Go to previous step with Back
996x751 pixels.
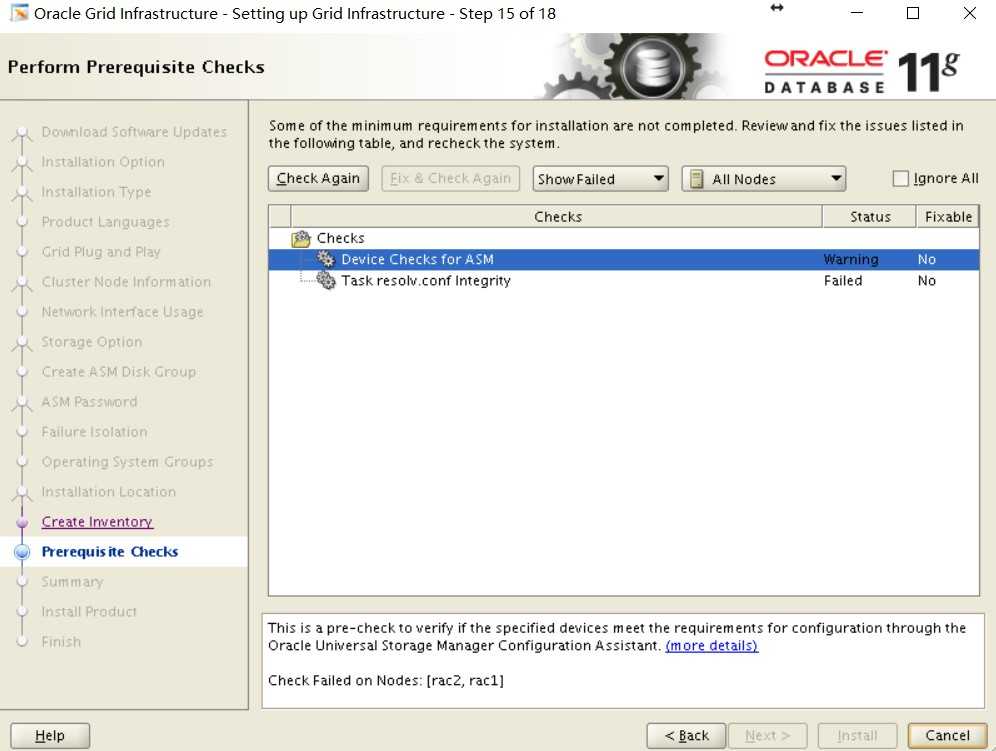(686, 736)
